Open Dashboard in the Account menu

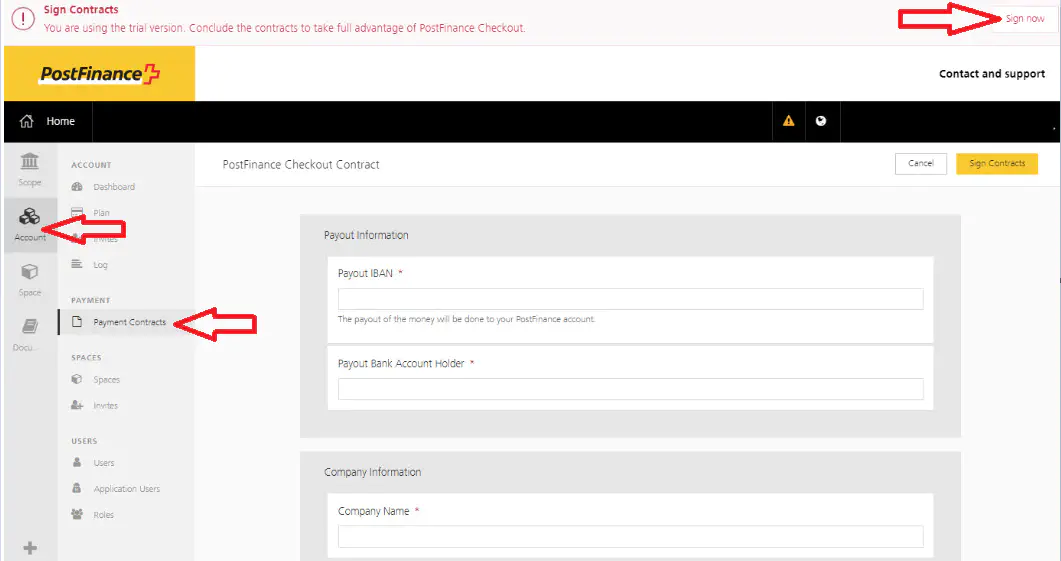point(113,187)
